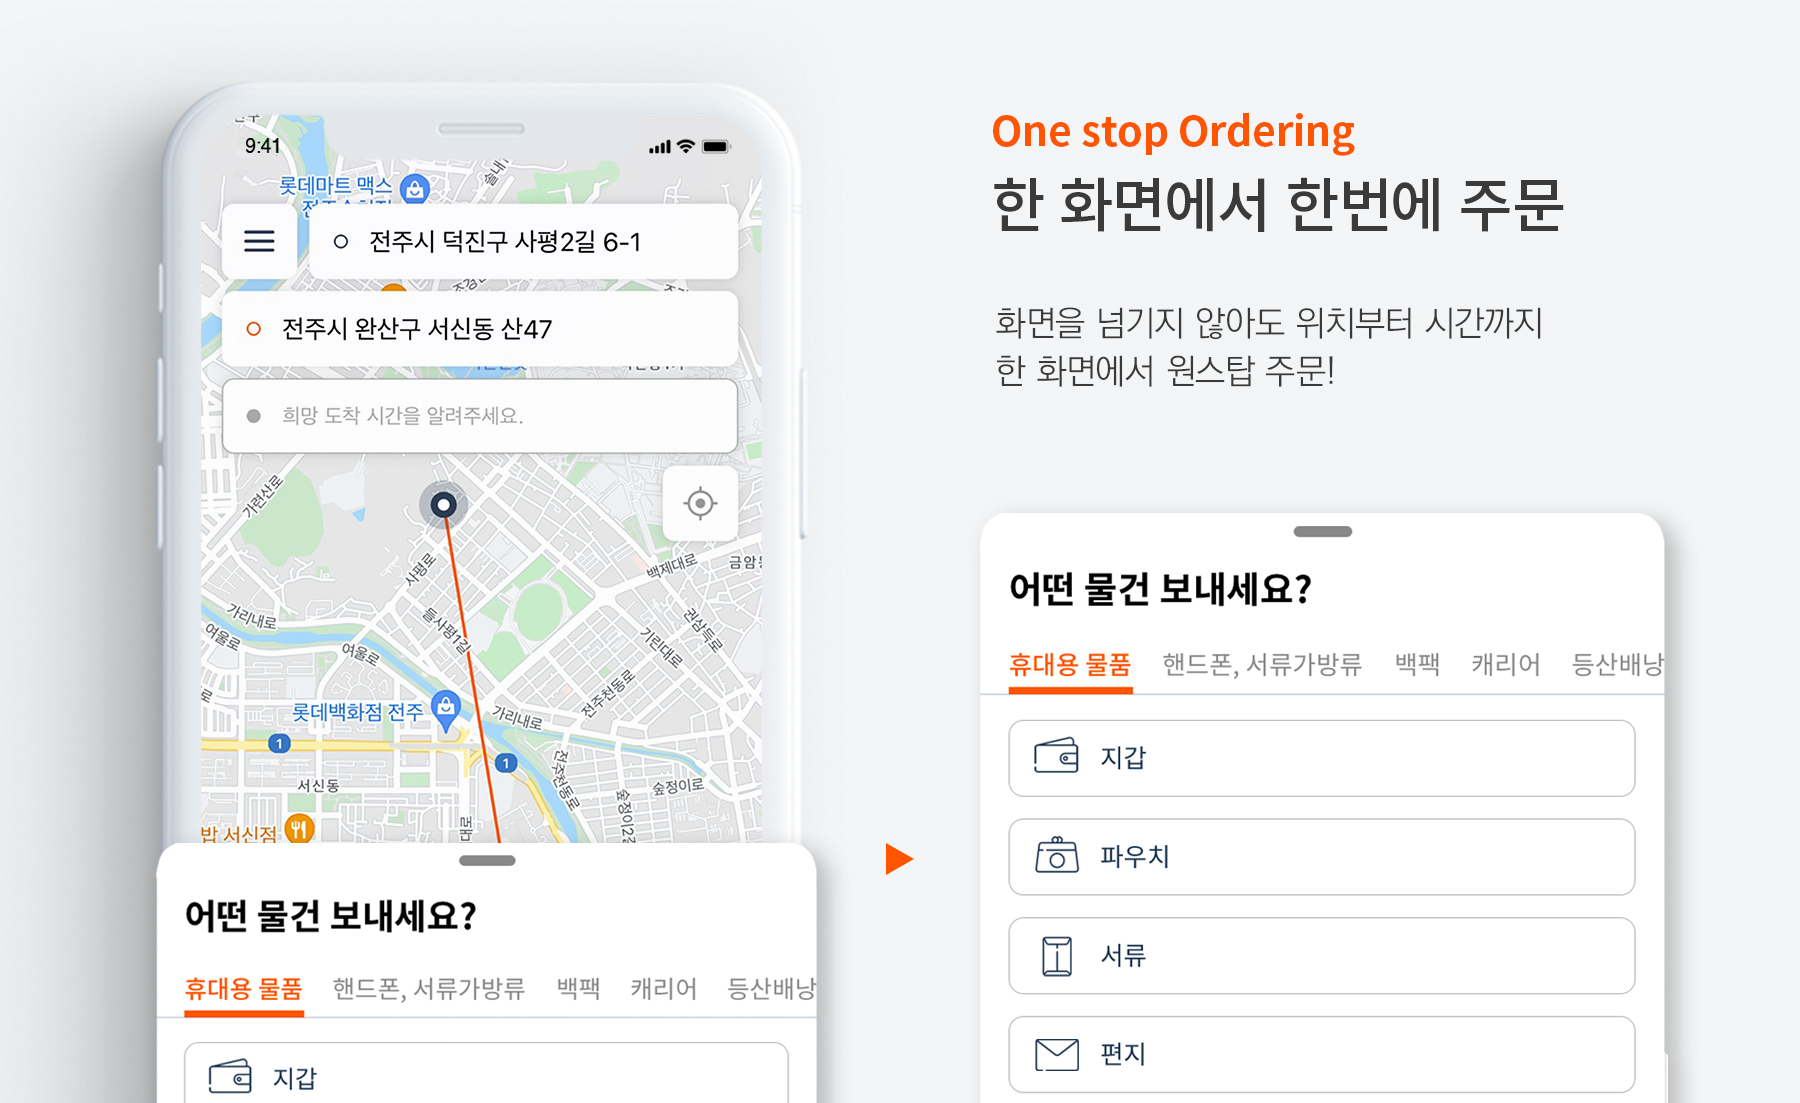Expand the phone's bottom sheet drag handle
This screenshot has height=1103, width=1800.
(x=487, y=861)
